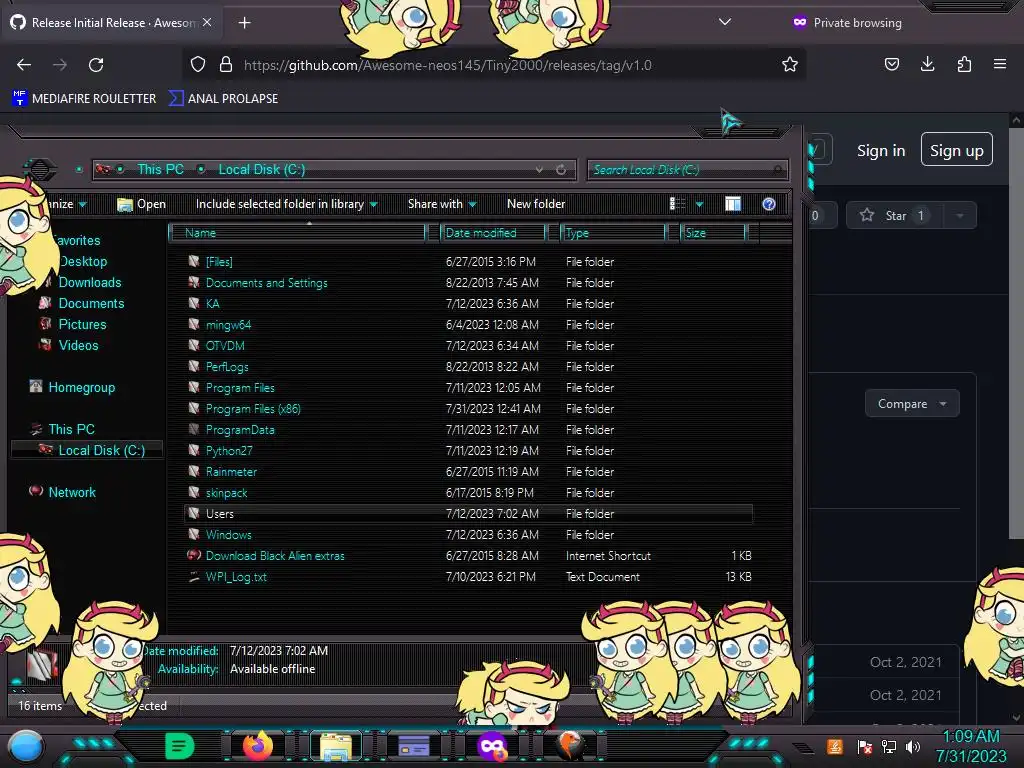Screen dimensions: 1024x768
Task: Click Open in Explorer toolbar
Action: [142, 204]
